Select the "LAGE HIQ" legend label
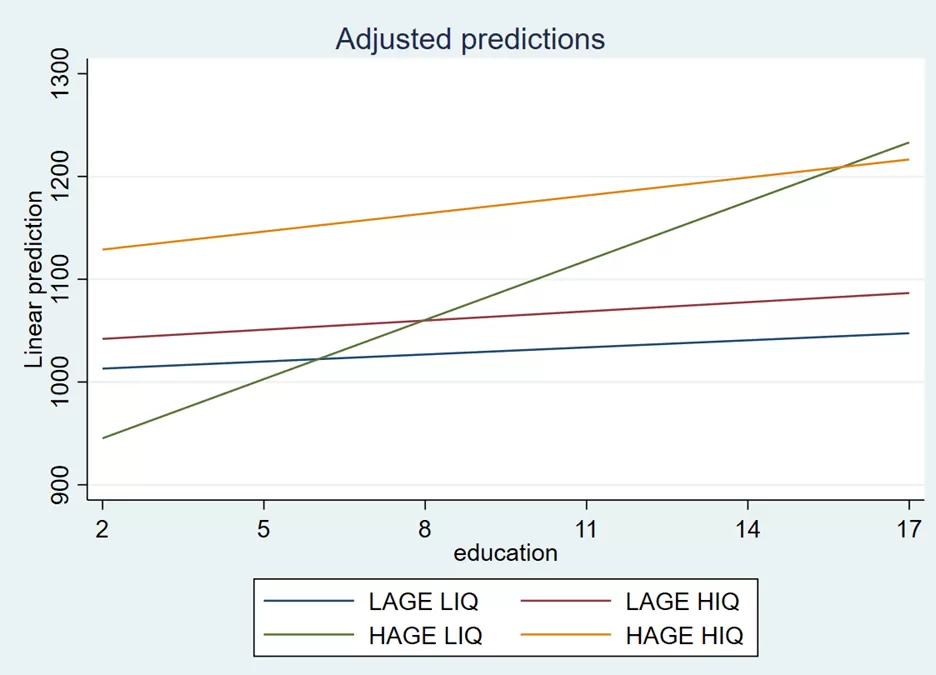936x675 pixels. click(682, 602)
